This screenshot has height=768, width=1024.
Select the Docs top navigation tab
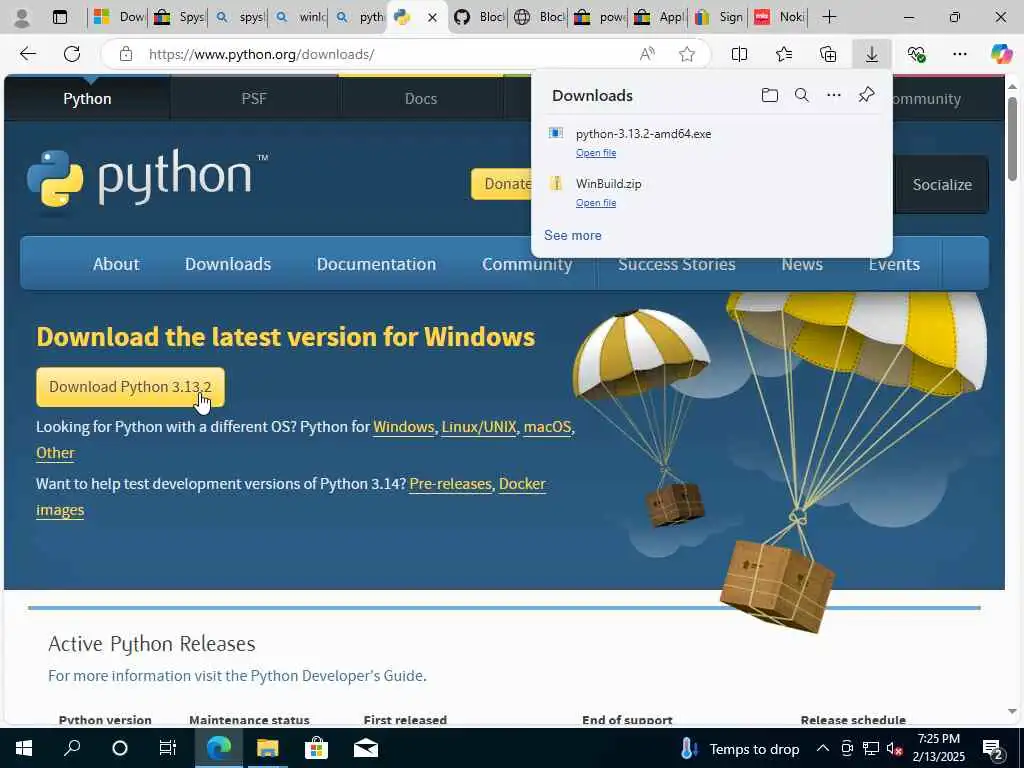click(x=421, y=99)
